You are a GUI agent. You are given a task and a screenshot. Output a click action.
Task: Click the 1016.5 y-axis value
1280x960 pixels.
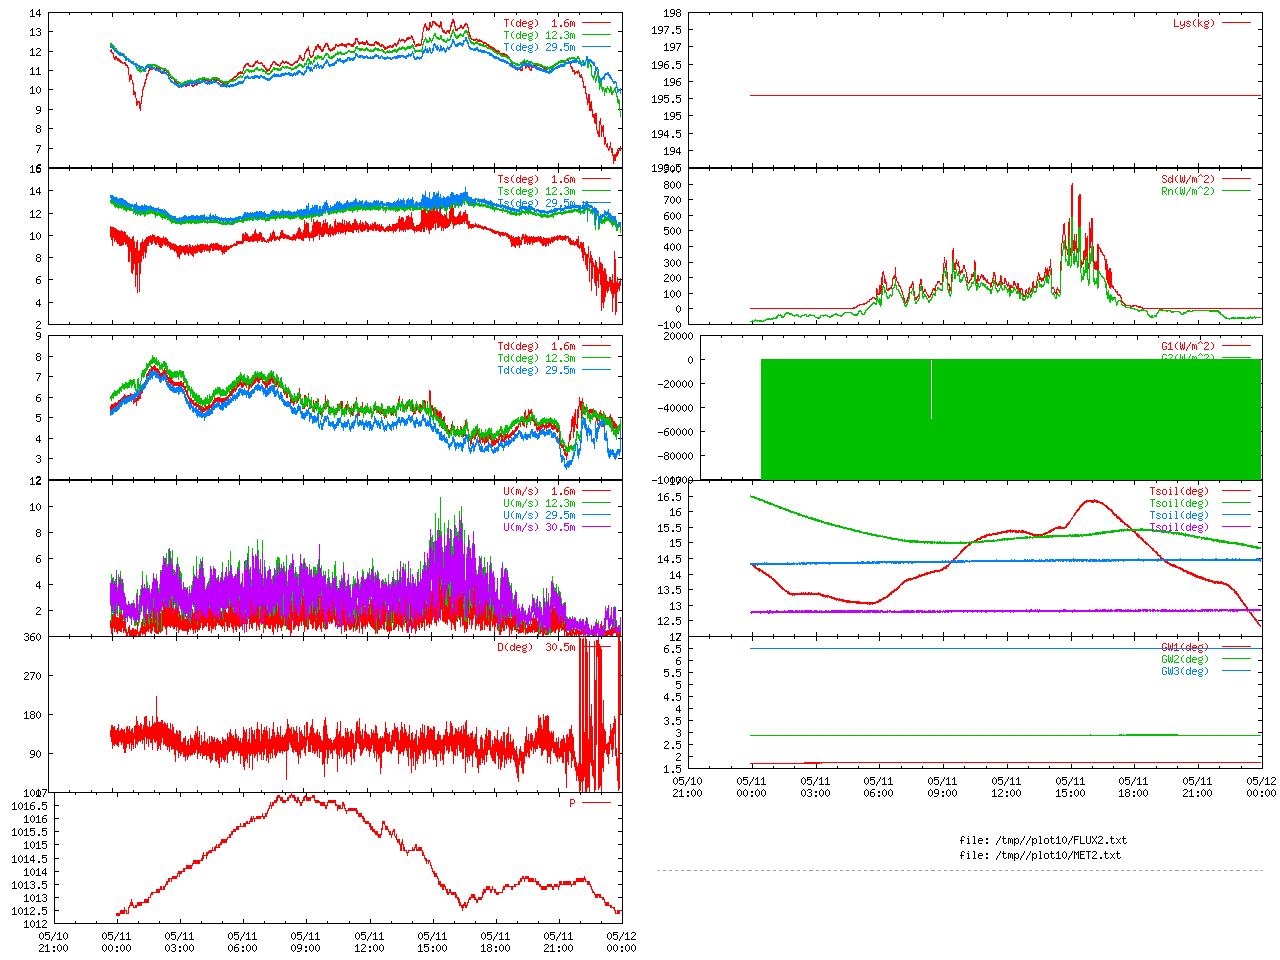pos(29,806)
